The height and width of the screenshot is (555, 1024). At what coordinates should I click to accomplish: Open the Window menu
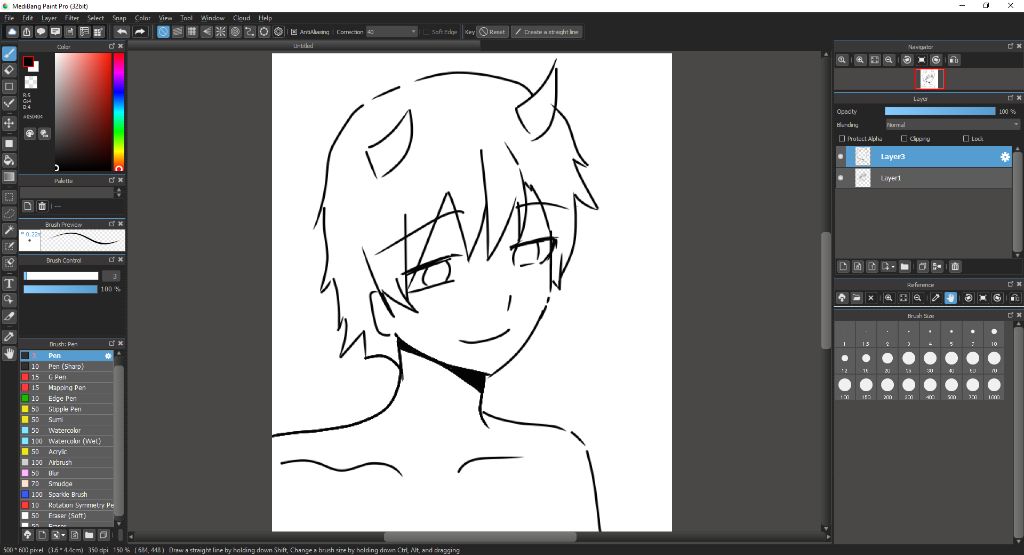pos(213,18)
